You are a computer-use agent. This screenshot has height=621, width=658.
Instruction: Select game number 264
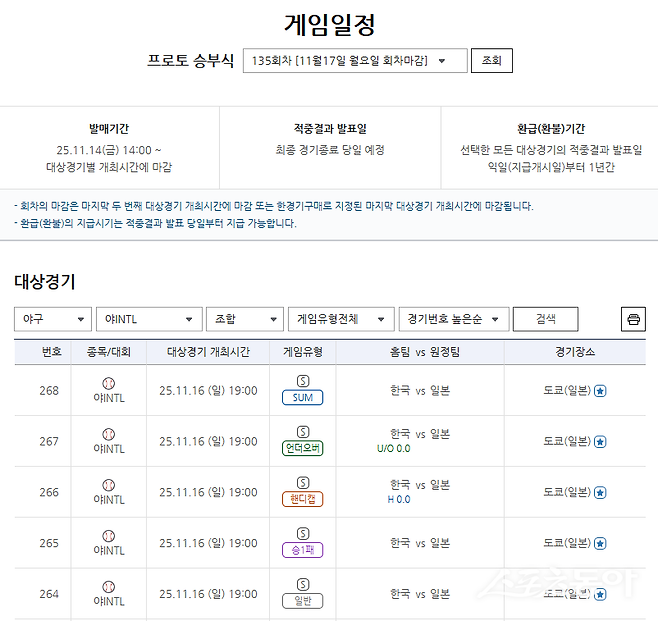pos(49,594)
